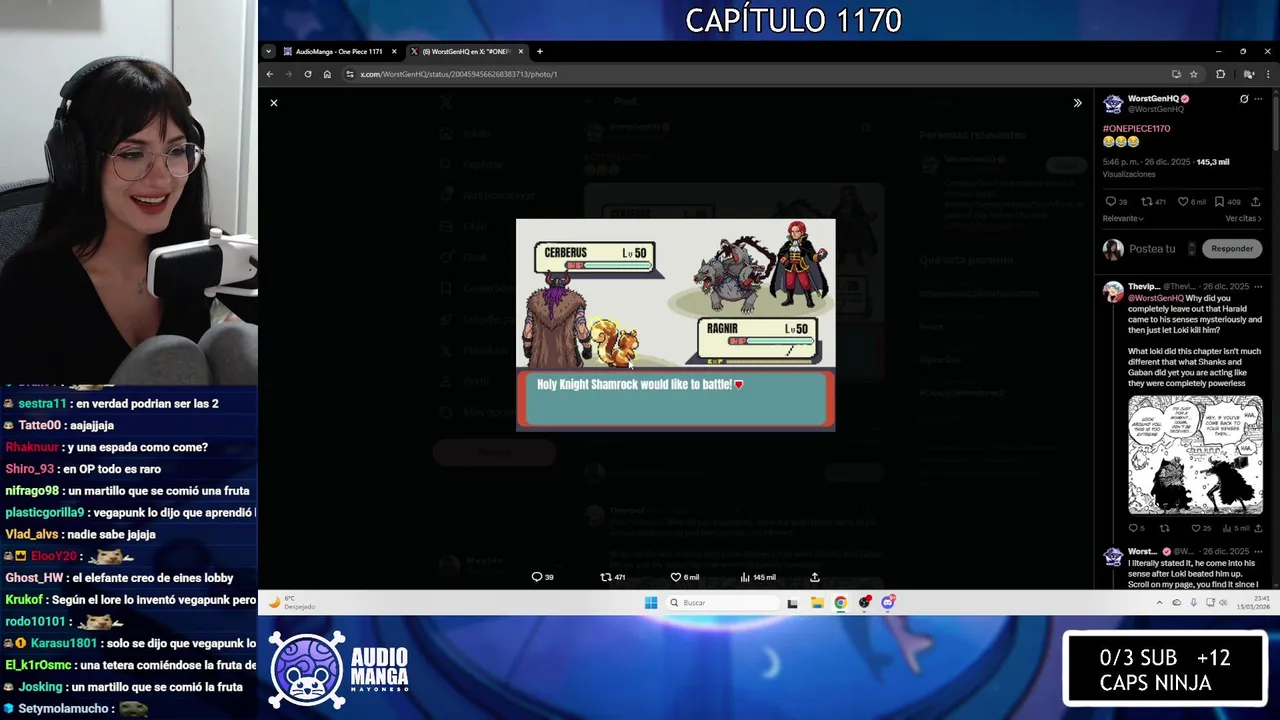Open Discord from the taskbar
The height and width of the screenshot is (720, 1280).
click(x=888, y=602)
